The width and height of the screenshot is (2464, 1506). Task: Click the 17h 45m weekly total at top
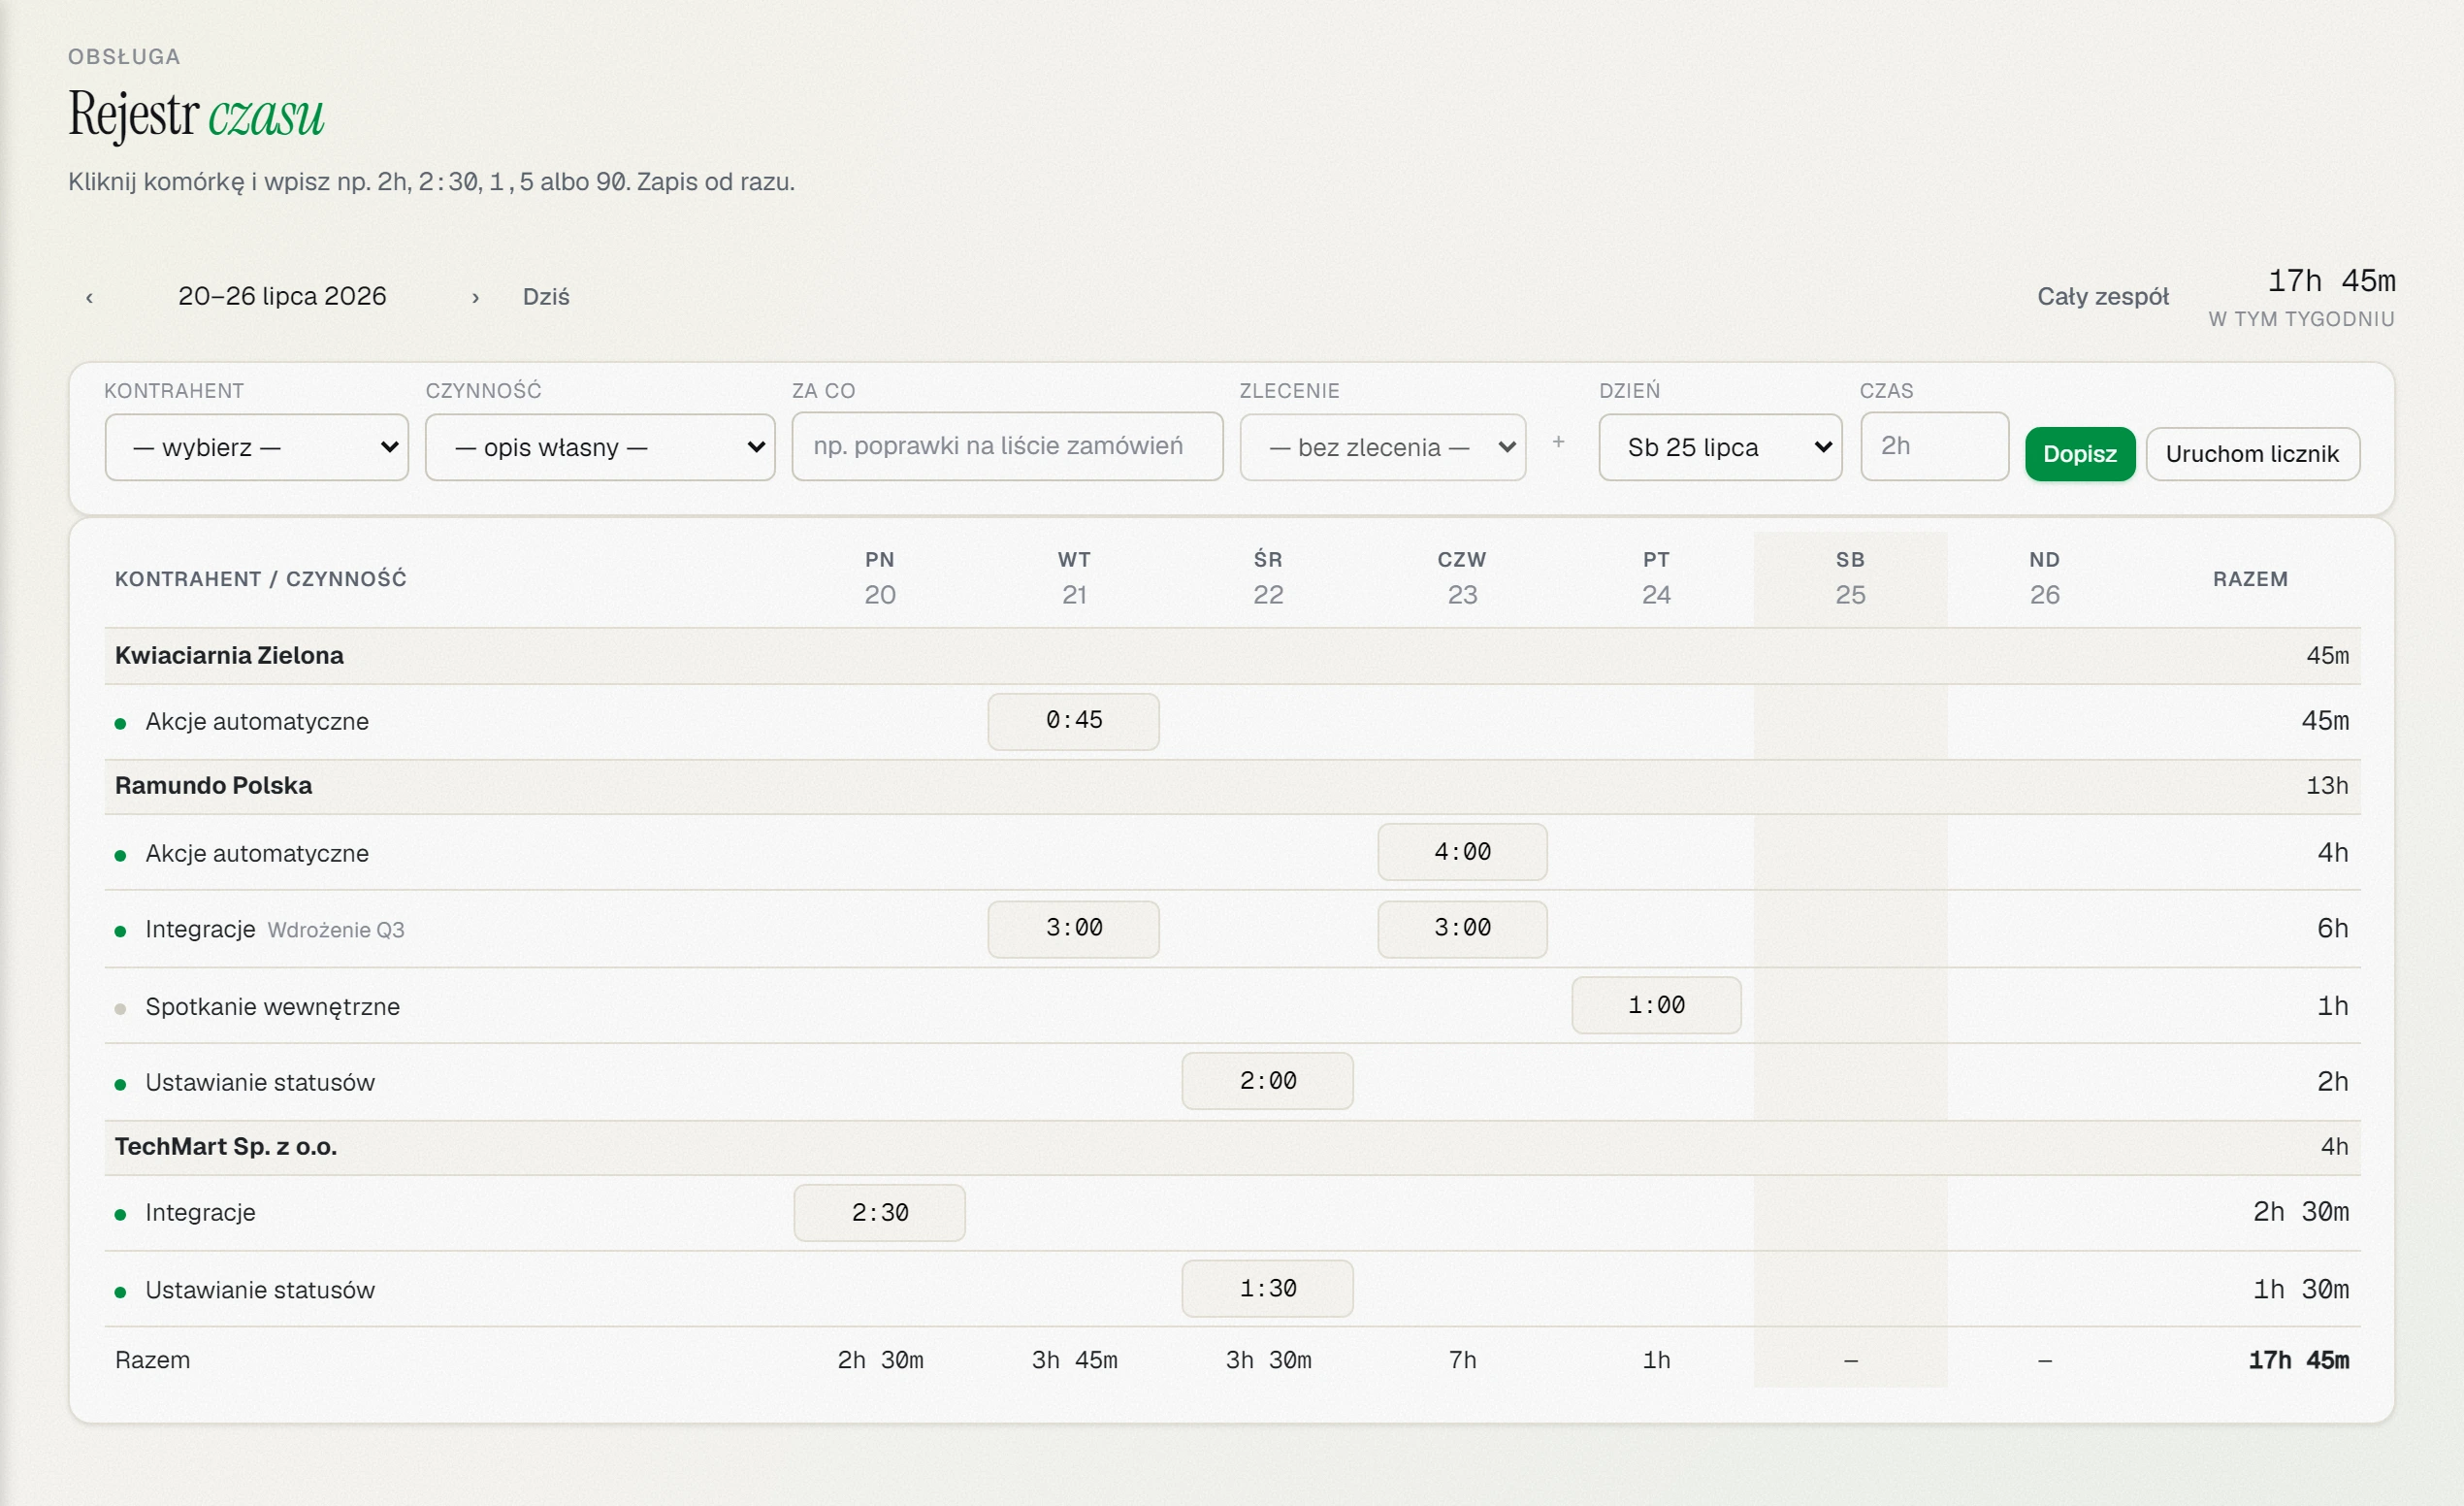pos(2331,281)
